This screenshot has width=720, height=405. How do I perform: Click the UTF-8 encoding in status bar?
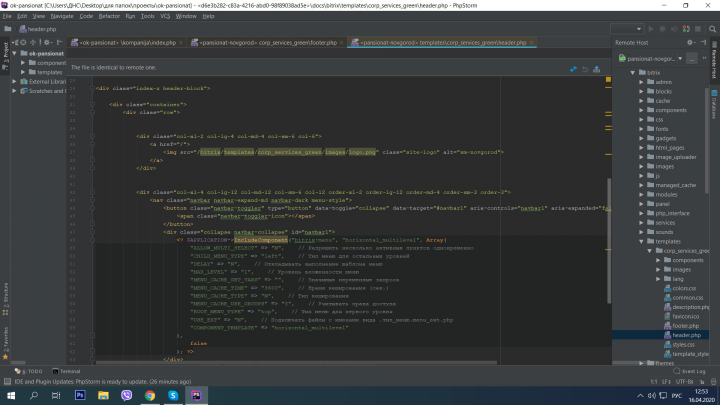click(x=684, y=382)
